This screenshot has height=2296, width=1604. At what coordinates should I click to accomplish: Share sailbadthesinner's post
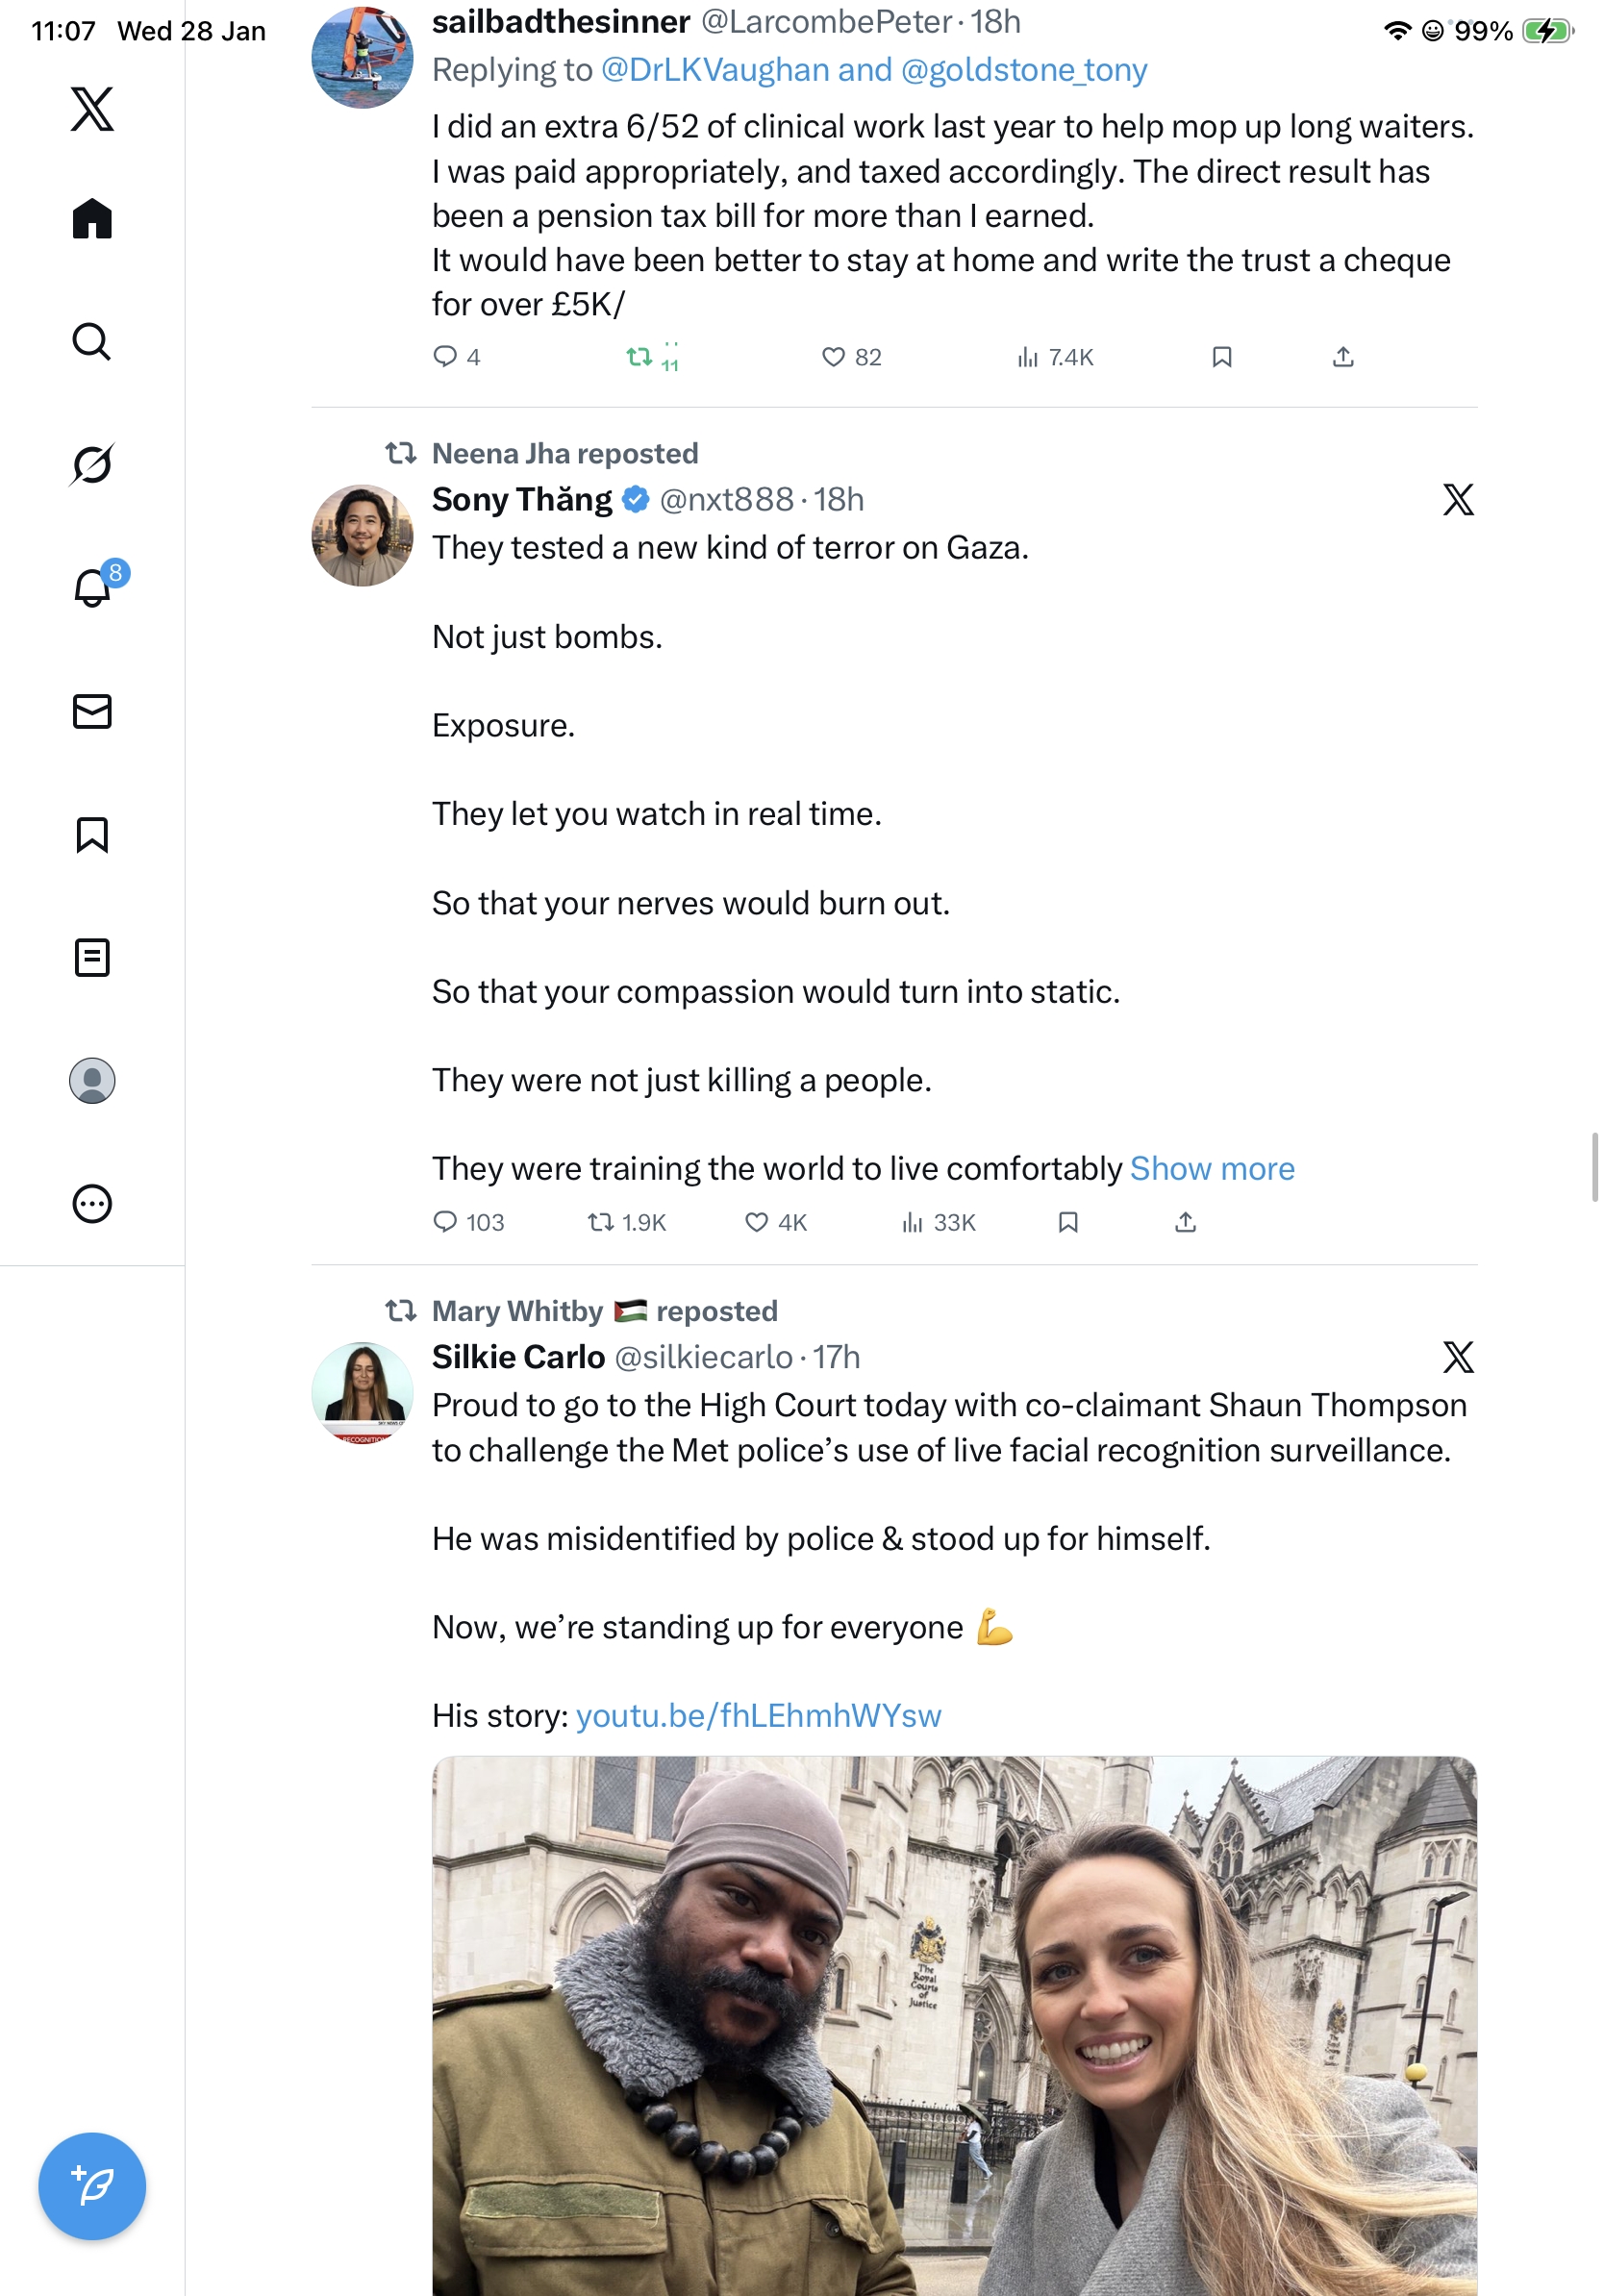point(1343,357)
